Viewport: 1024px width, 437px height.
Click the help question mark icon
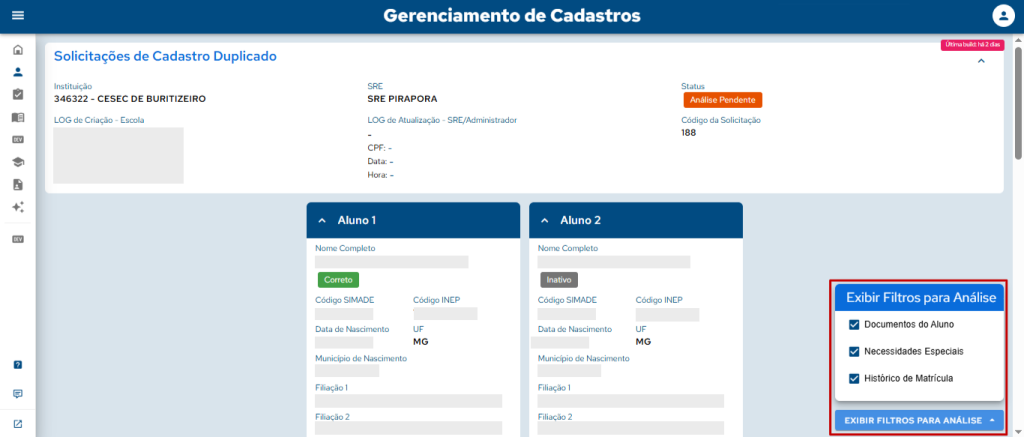(18, 365)
